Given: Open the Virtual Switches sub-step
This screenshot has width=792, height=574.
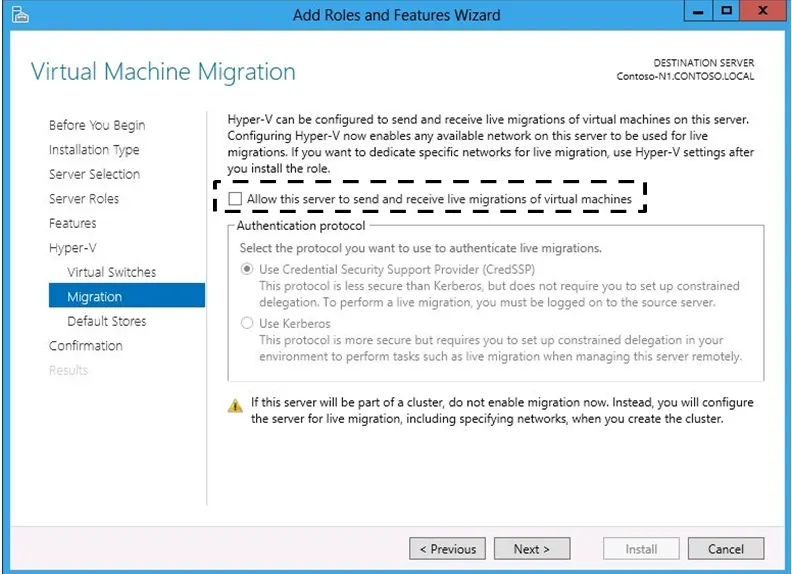Looking at the screenshot, I should [112, 272].
